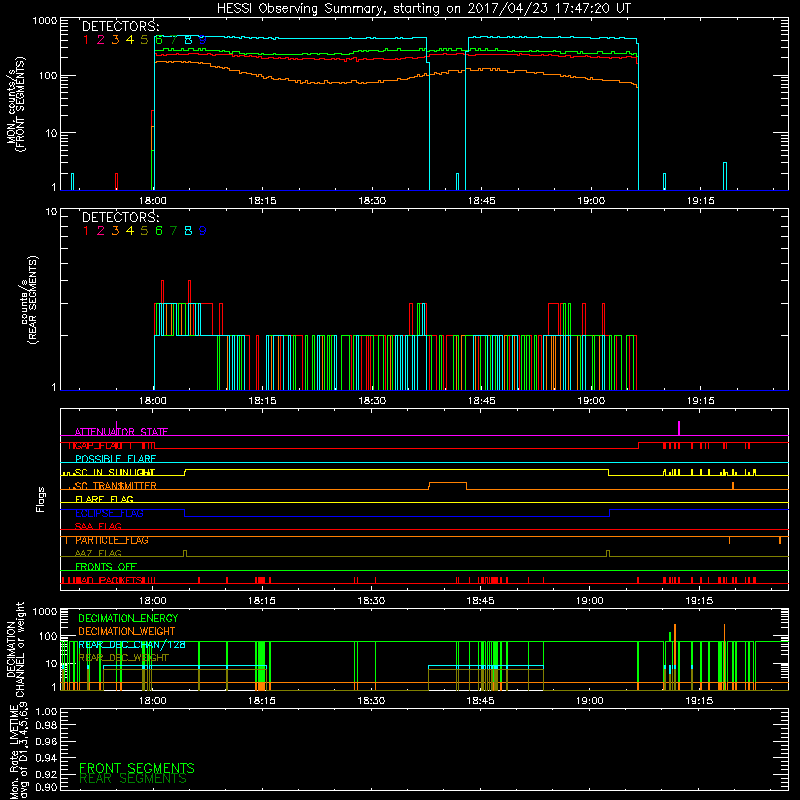
Task: Select the ECLIPSE_FLAG label
Action: coord(109,513)
